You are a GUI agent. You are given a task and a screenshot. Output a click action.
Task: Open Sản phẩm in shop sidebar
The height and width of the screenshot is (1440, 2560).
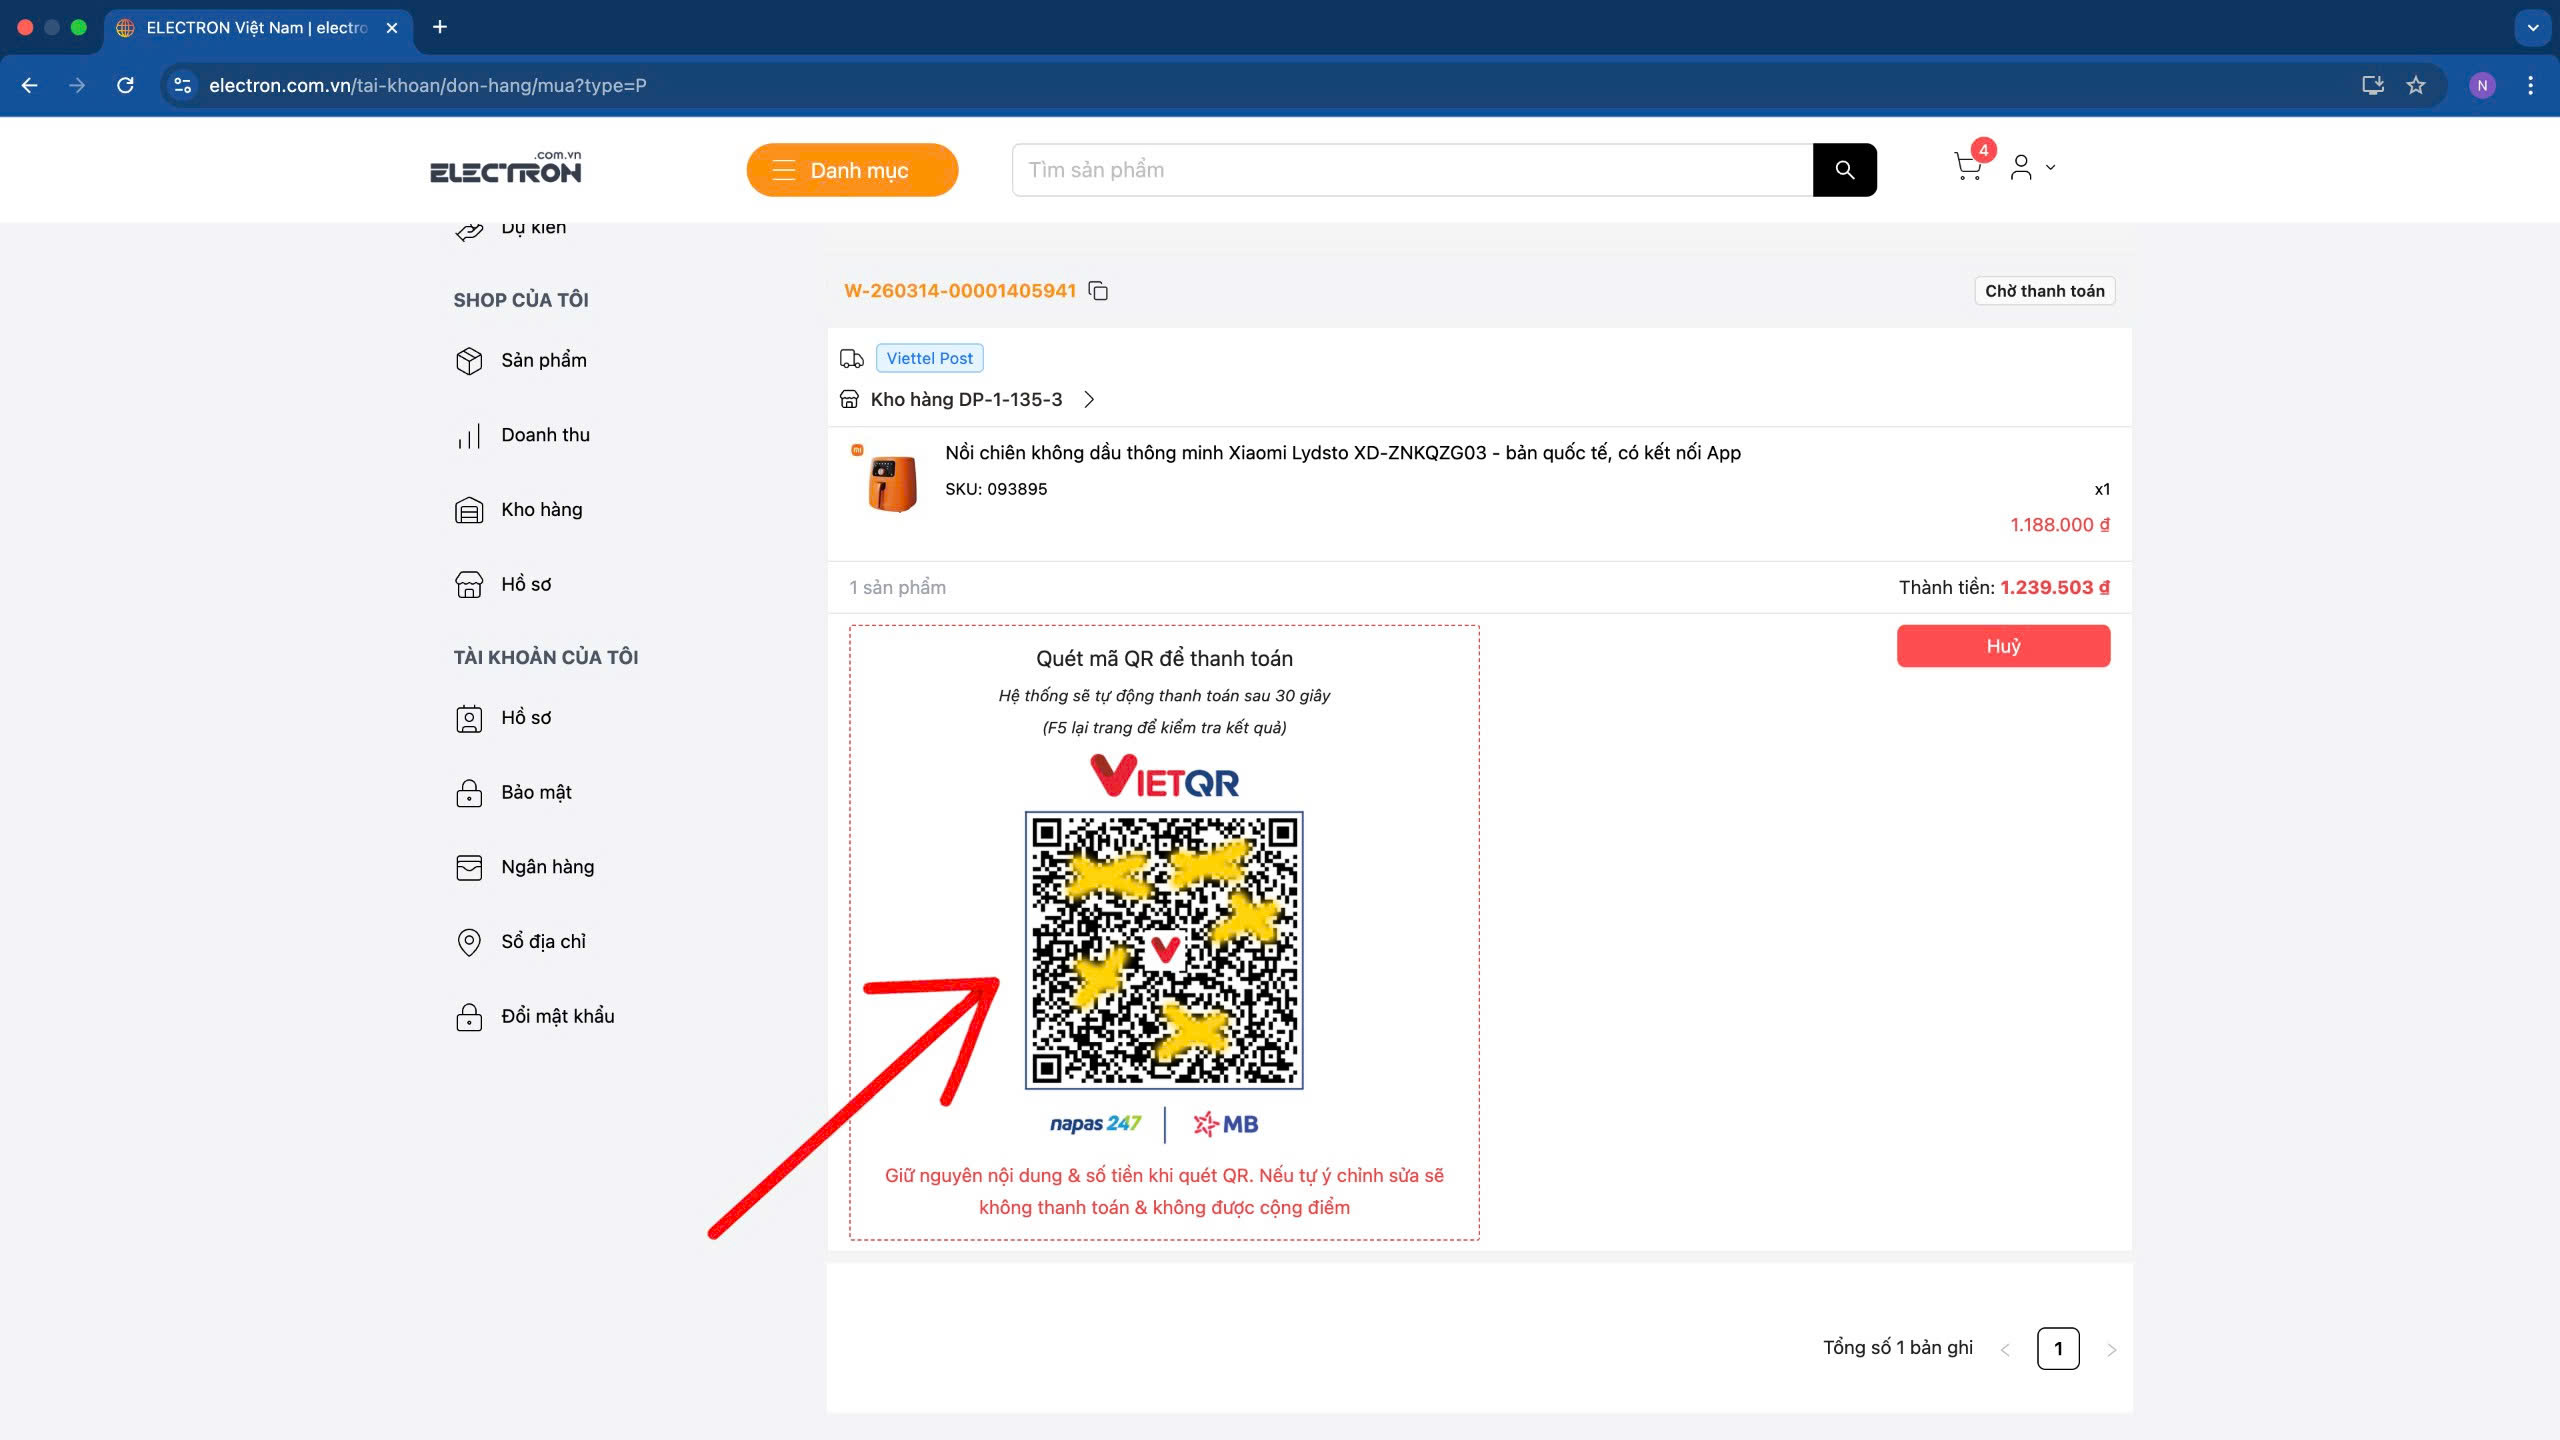[x=543, y=360]
